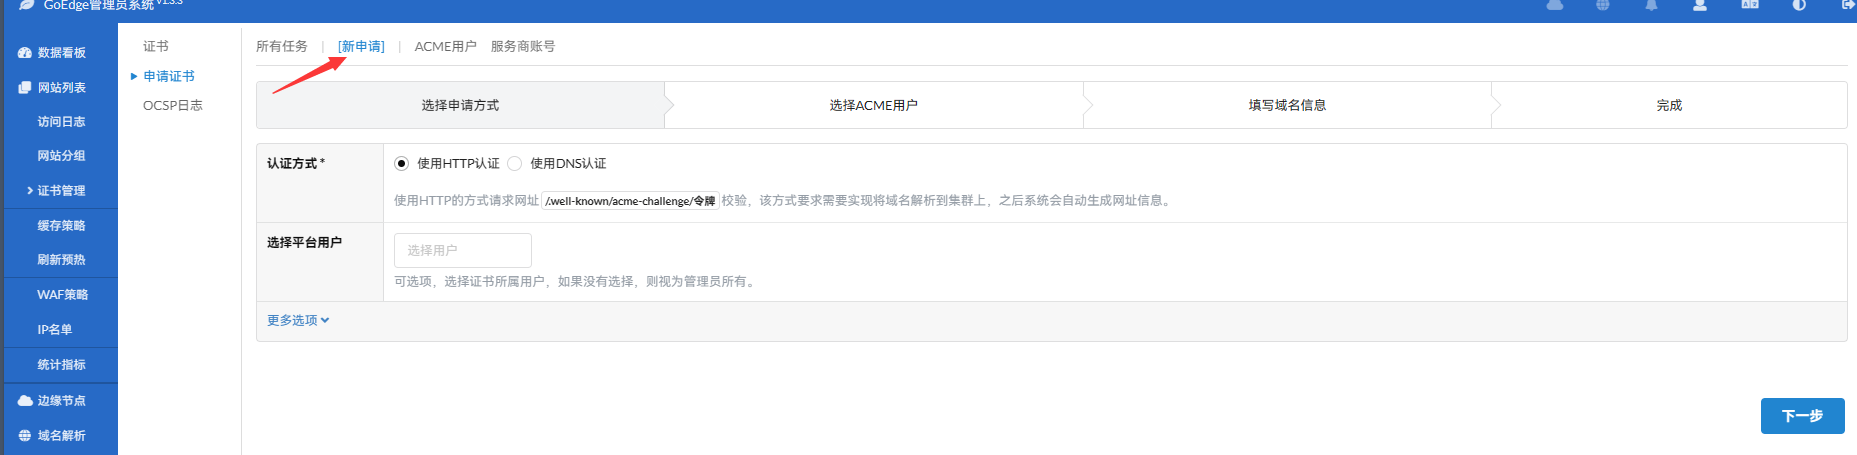The height and width of the screenshot is (455, 1857).
Task: Open the ACME用户 tab
Action: (x=445, y=47)
